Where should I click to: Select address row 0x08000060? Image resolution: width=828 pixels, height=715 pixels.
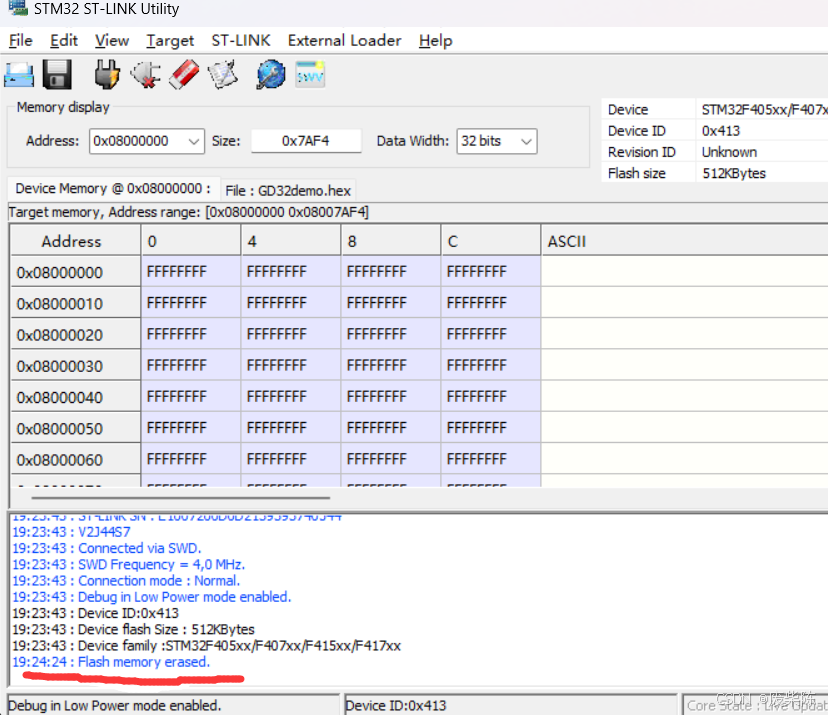click(x=75, y=459)
